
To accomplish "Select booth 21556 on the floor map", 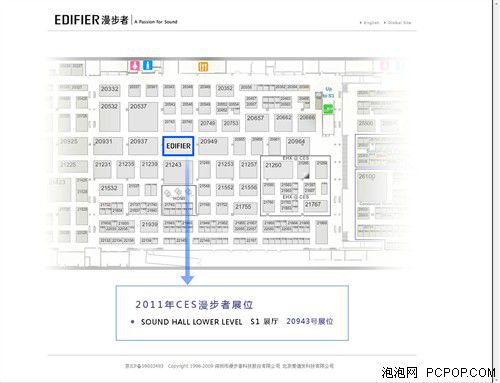I will coord(249,189).
